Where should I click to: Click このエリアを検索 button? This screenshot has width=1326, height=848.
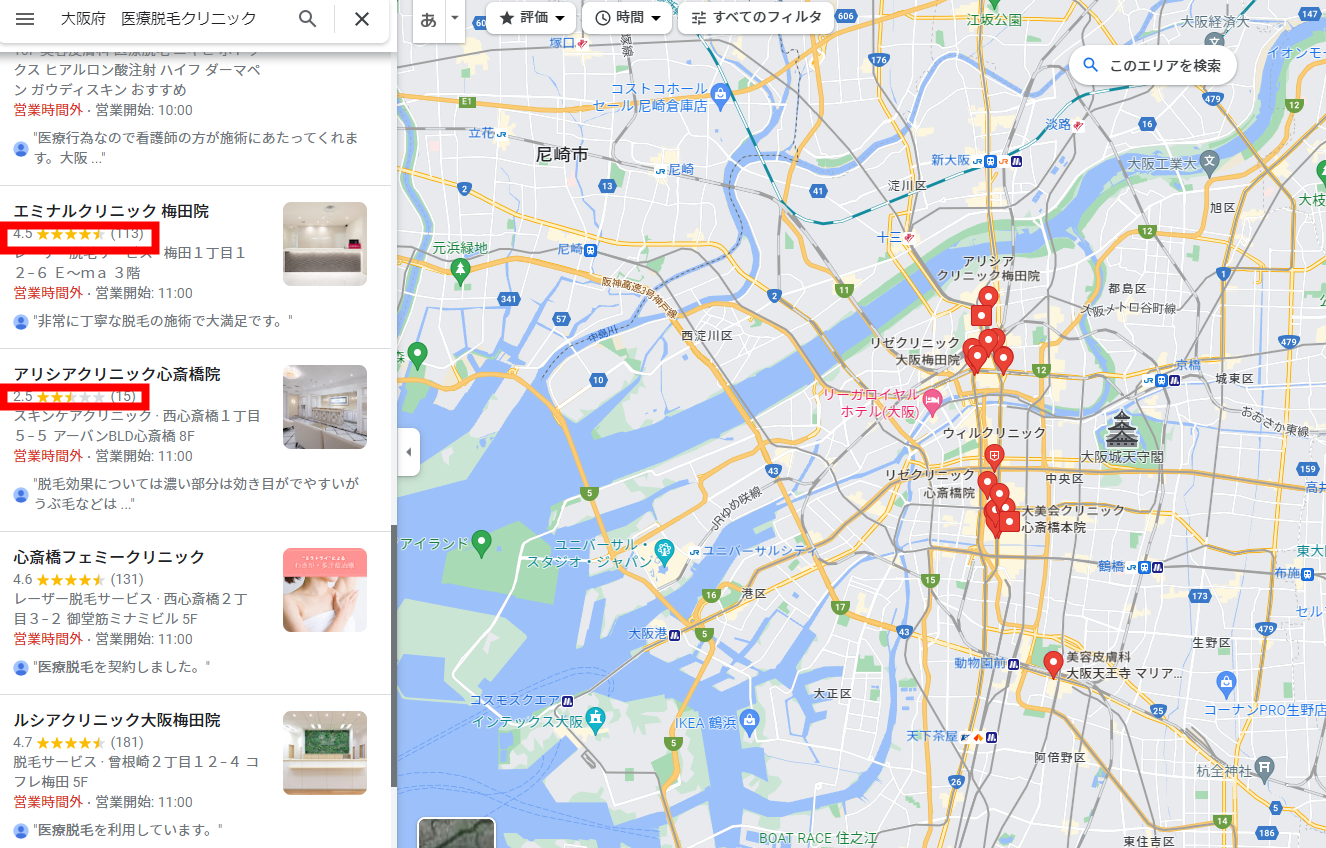click(x=1152, y=65)
